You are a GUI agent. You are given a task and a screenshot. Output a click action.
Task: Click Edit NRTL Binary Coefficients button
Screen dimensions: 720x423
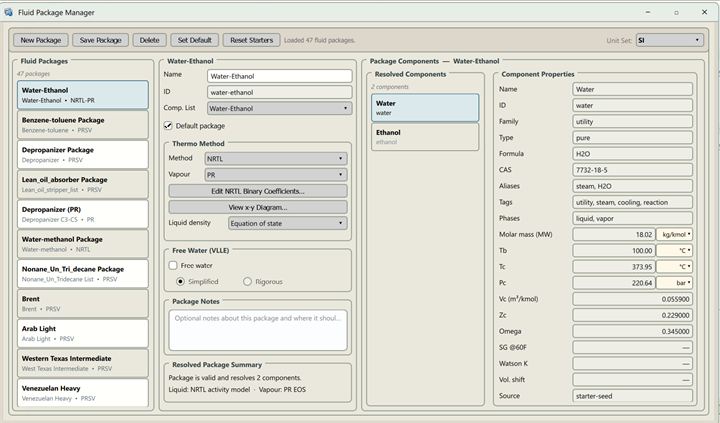tap(258, 191)
